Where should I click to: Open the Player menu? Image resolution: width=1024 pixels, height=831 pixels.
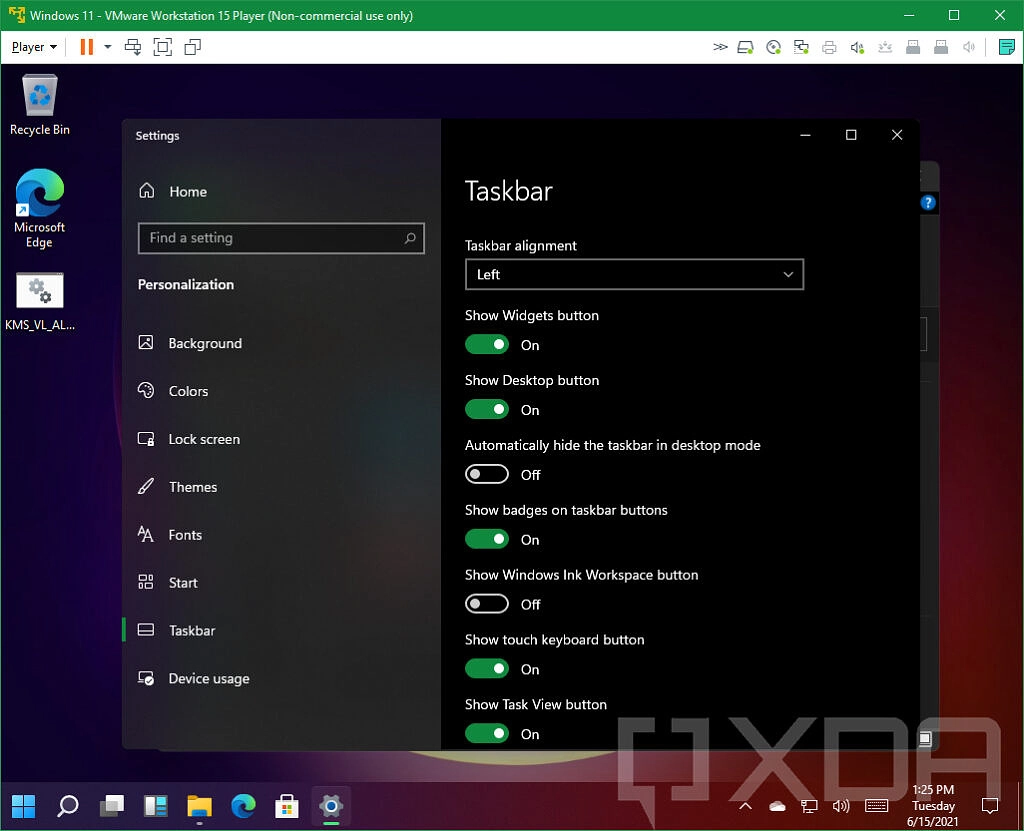coord(34,47)
